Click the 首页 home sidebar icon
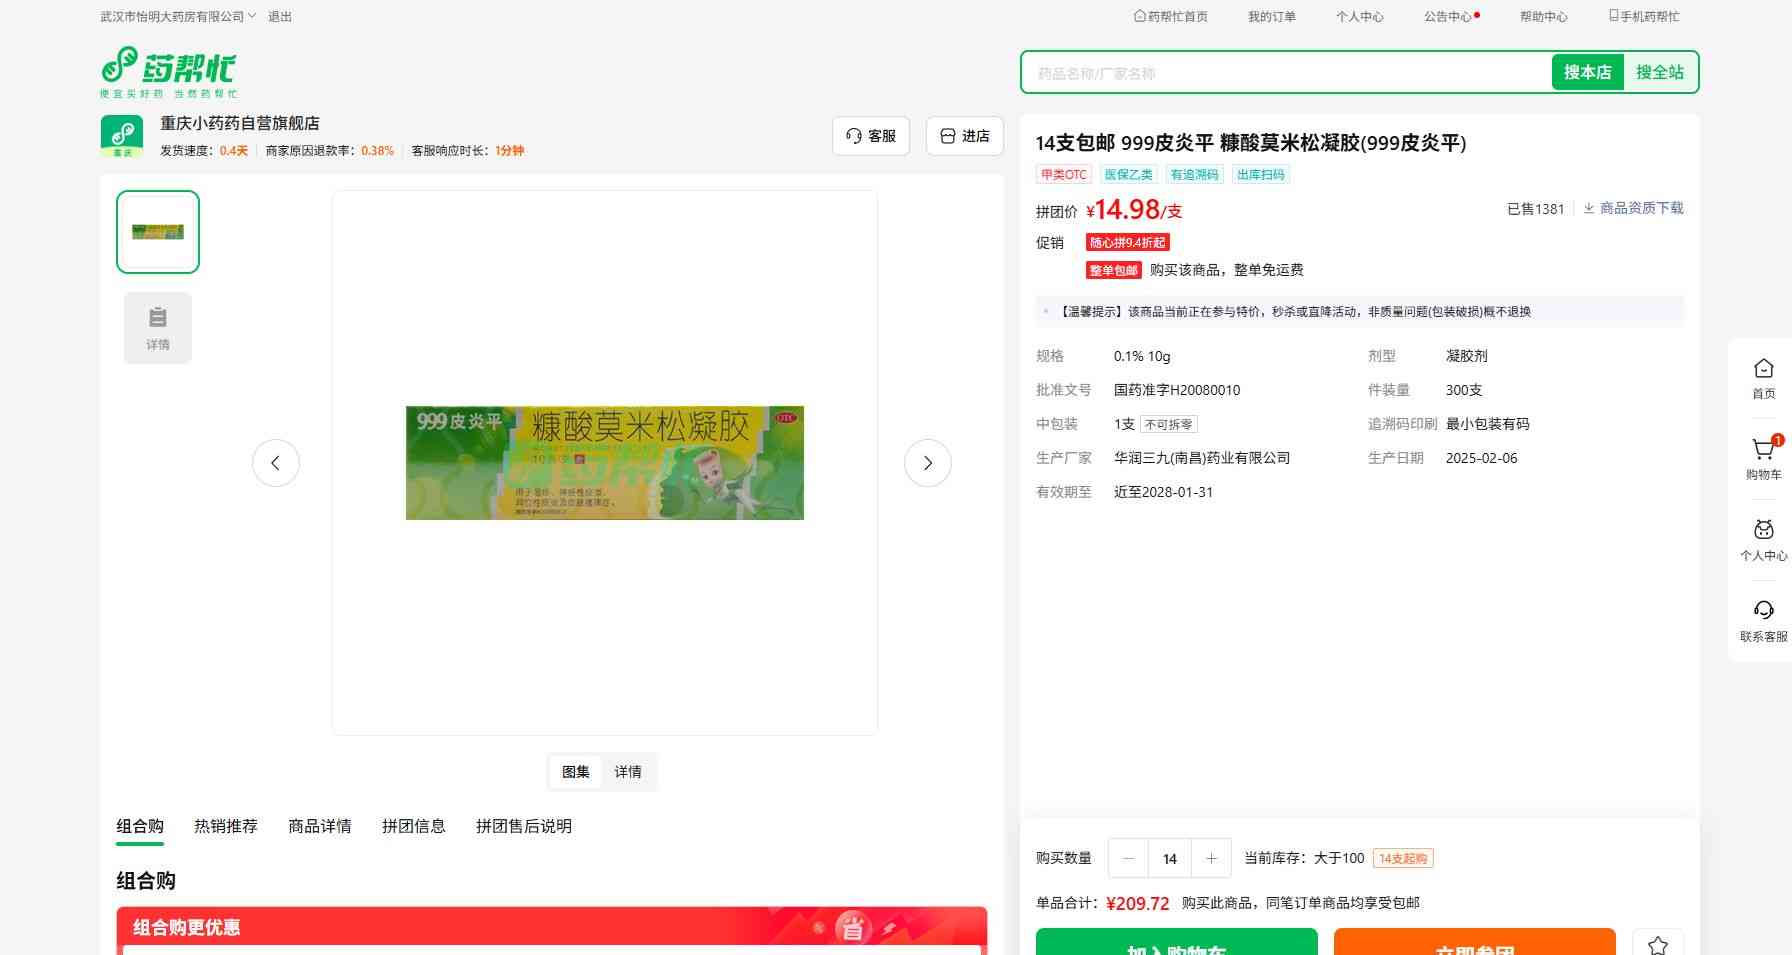1792x955 pixels. click(x=1763, y=370)
